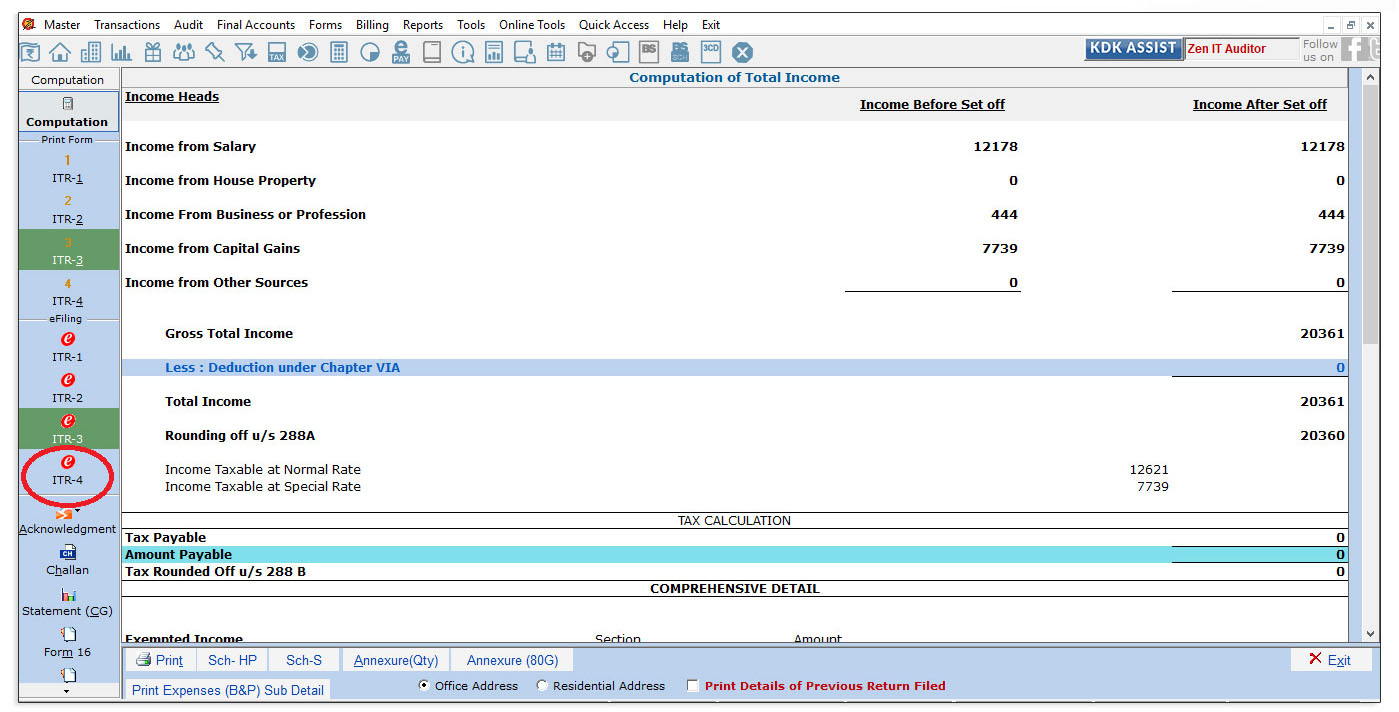The image size is (1399, 712).
Task: Click vertical scrollbar up arrow
Action: point(1369,77)
